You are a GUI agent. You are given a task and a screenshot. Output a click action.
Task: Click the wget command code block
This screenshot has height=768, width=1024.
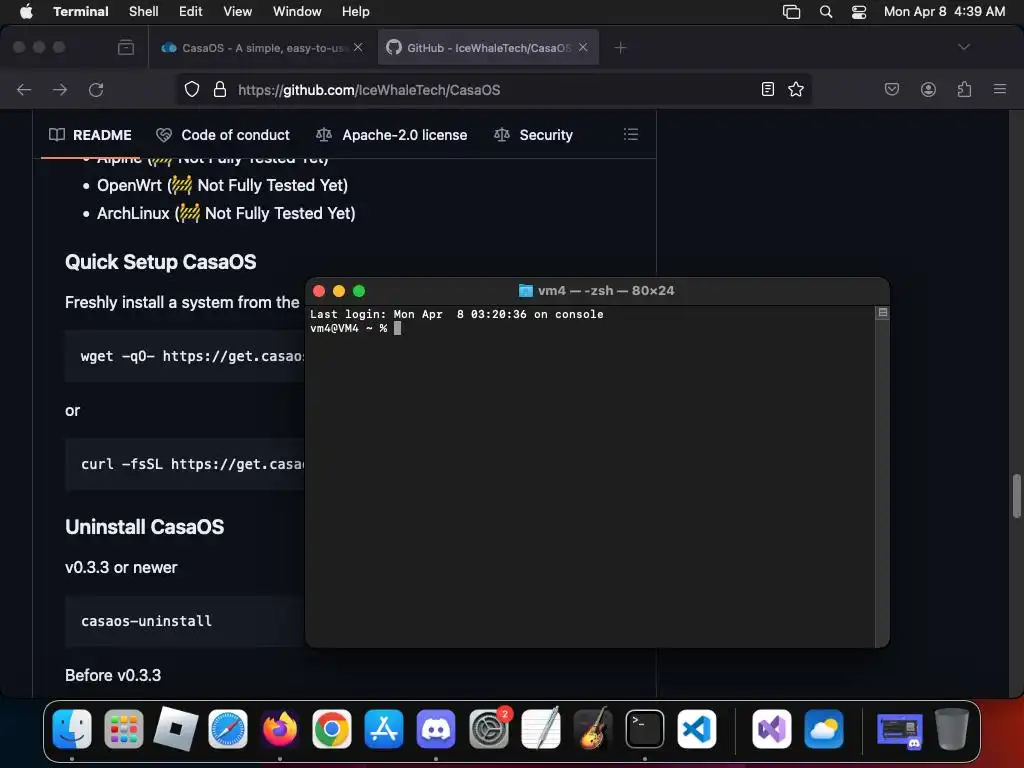pyautogui.click(x=185, y=356)
